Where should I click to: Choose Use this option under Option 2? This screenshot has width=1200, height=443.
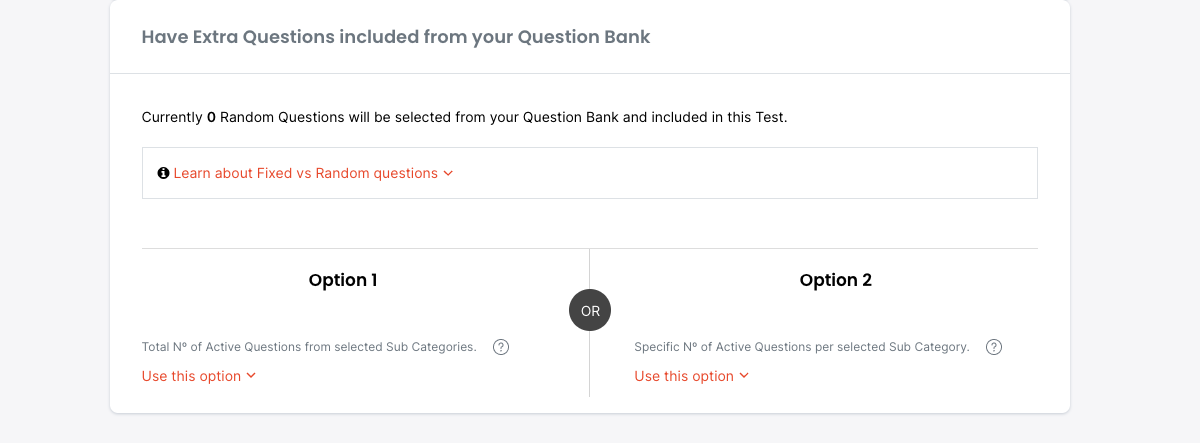(684, 376)
